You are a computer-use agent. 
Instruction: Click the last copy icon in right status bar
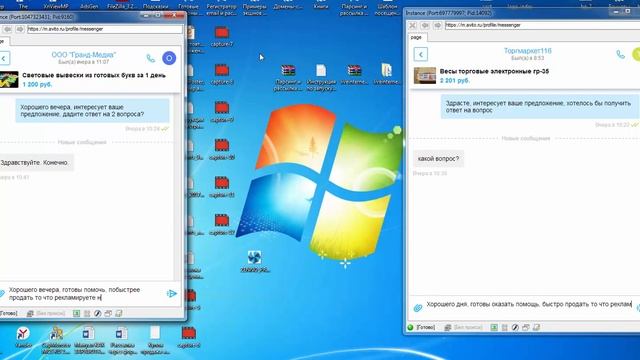(536, 327)
